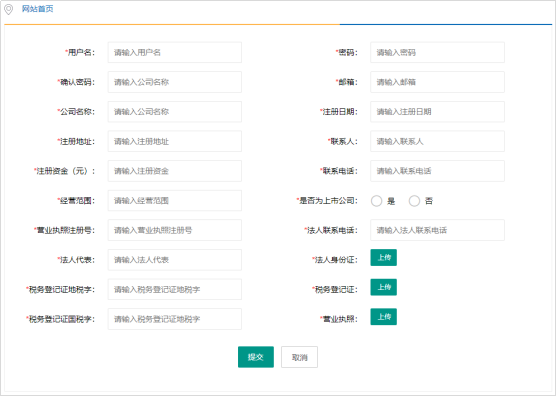Cancel the form with 取消 button
The width and height of the screenshot is (556, 396).
pos(299,357)
